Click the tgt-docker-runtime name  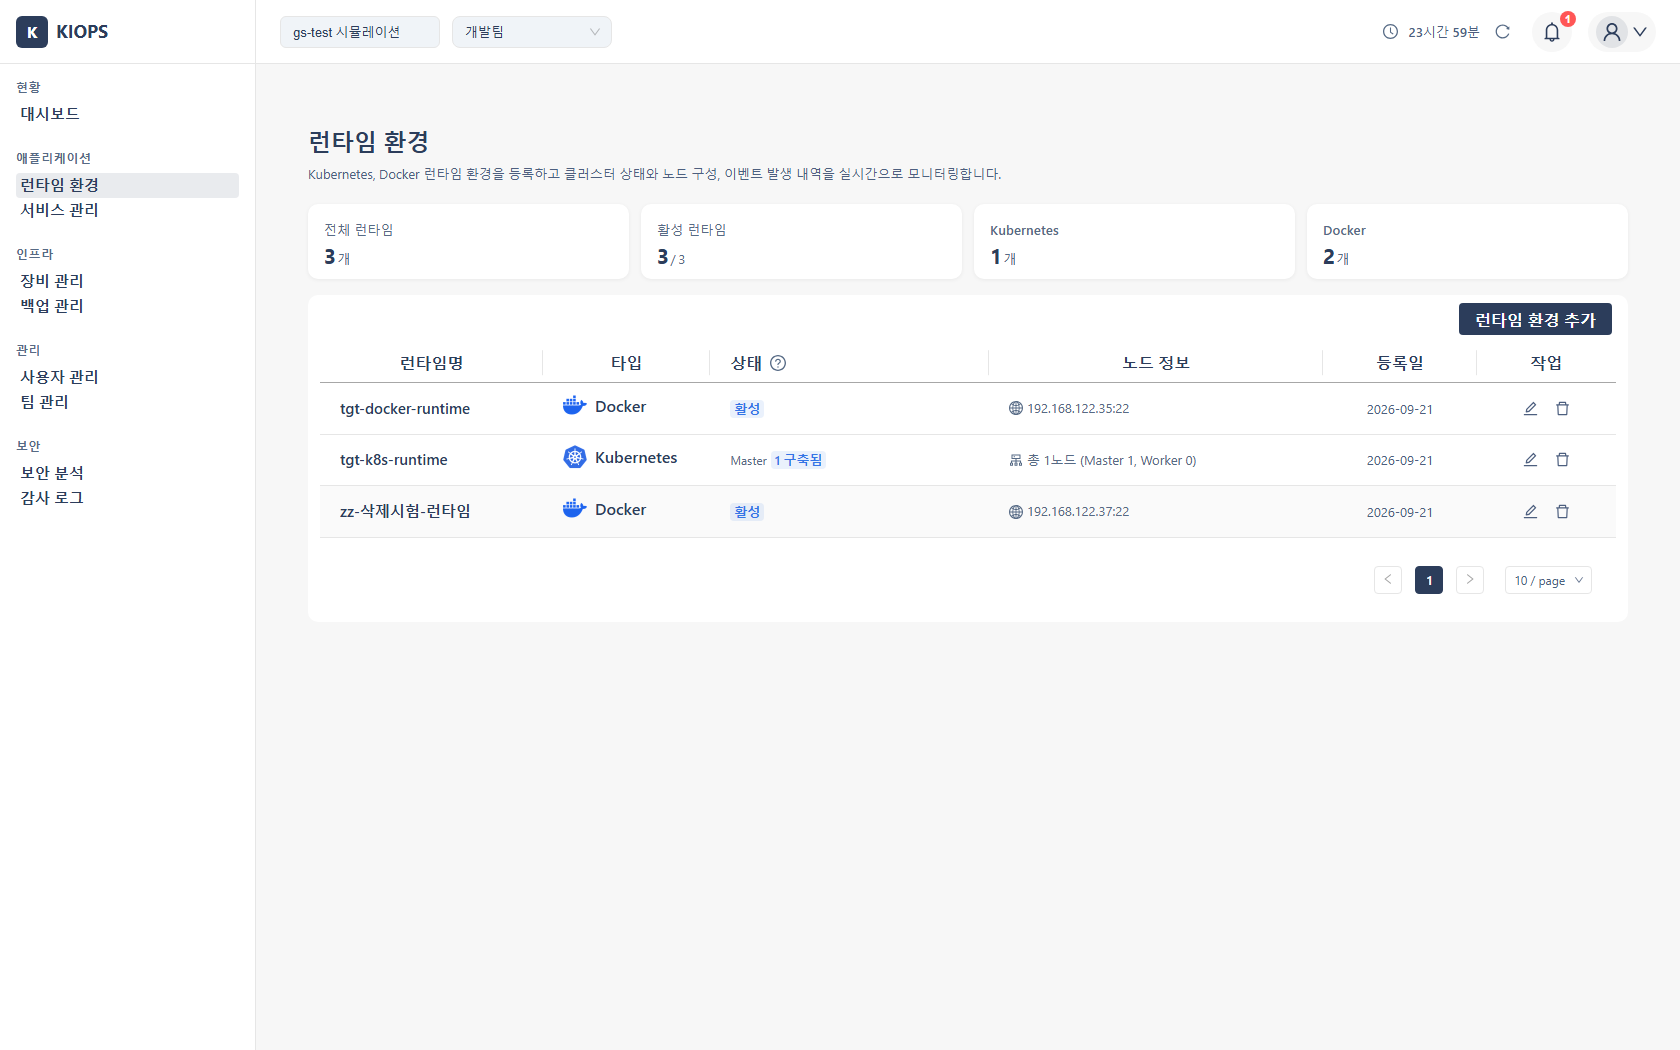click(405, 409)
